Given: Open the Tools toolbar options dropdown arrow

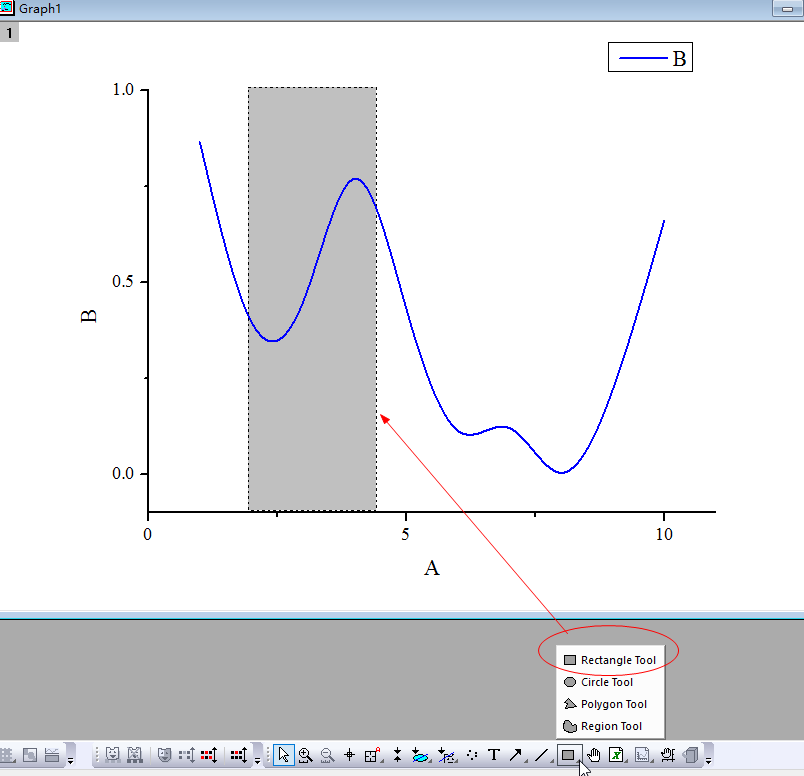Looking at the screenshot, I should pos(708,760).
